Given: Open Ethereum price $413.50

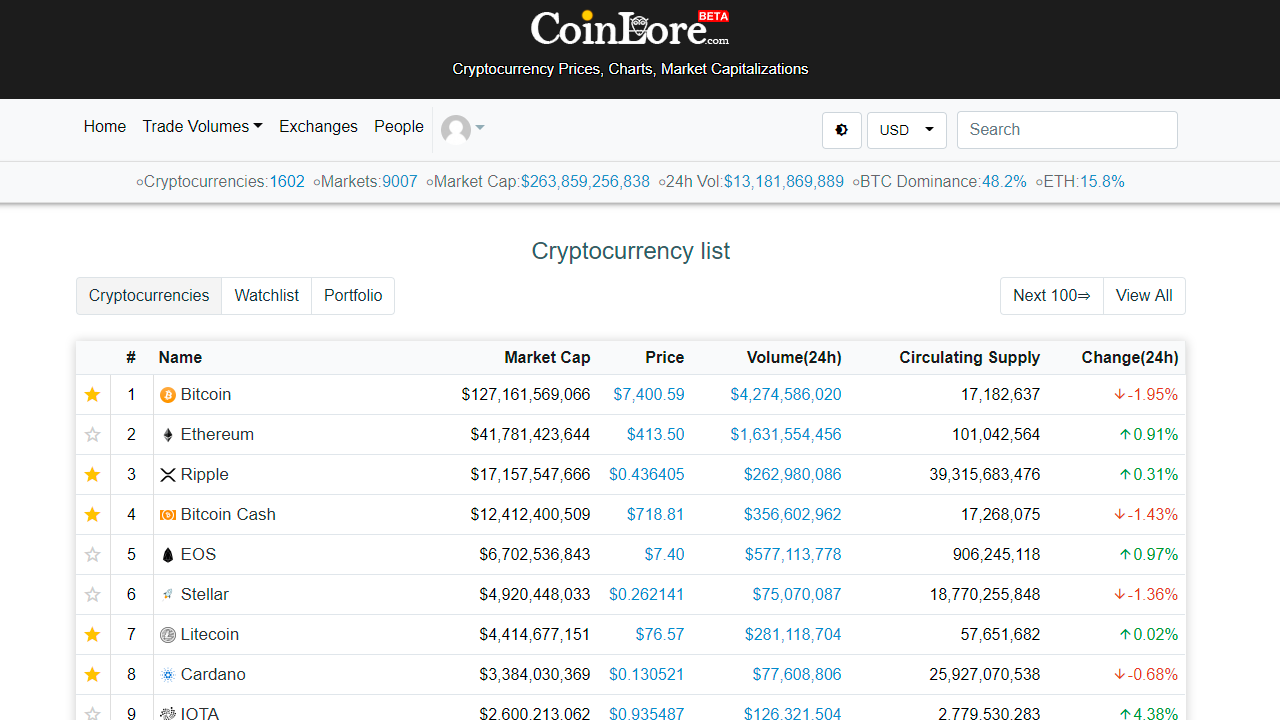Looking at the screenshot, I should pos(656,435).
